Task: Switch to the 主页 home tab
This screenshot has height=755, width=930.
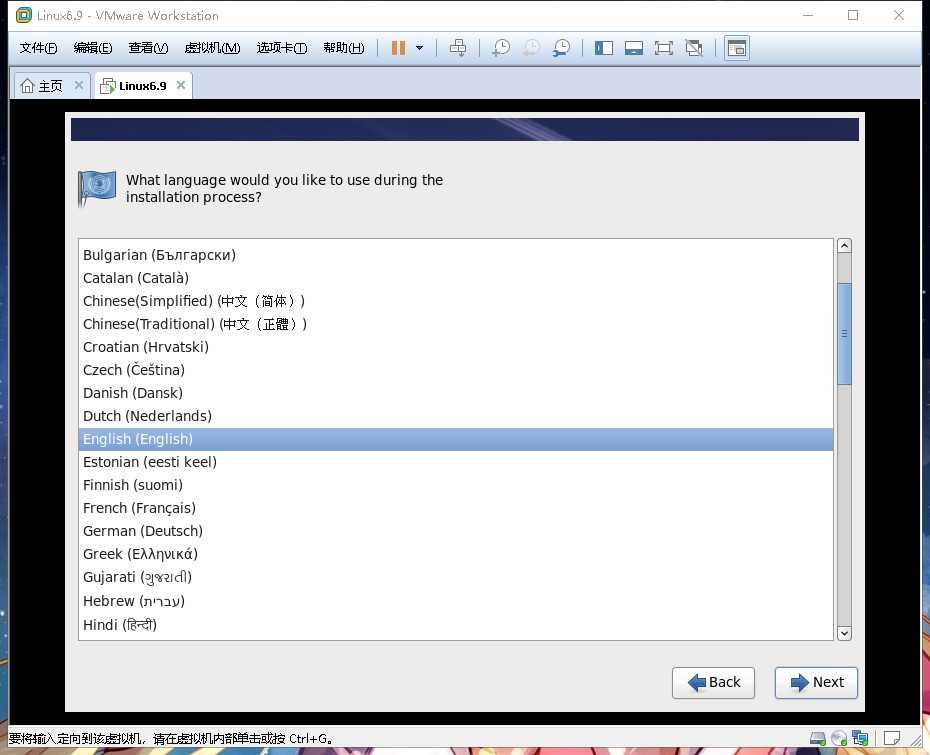Action: 42,86
